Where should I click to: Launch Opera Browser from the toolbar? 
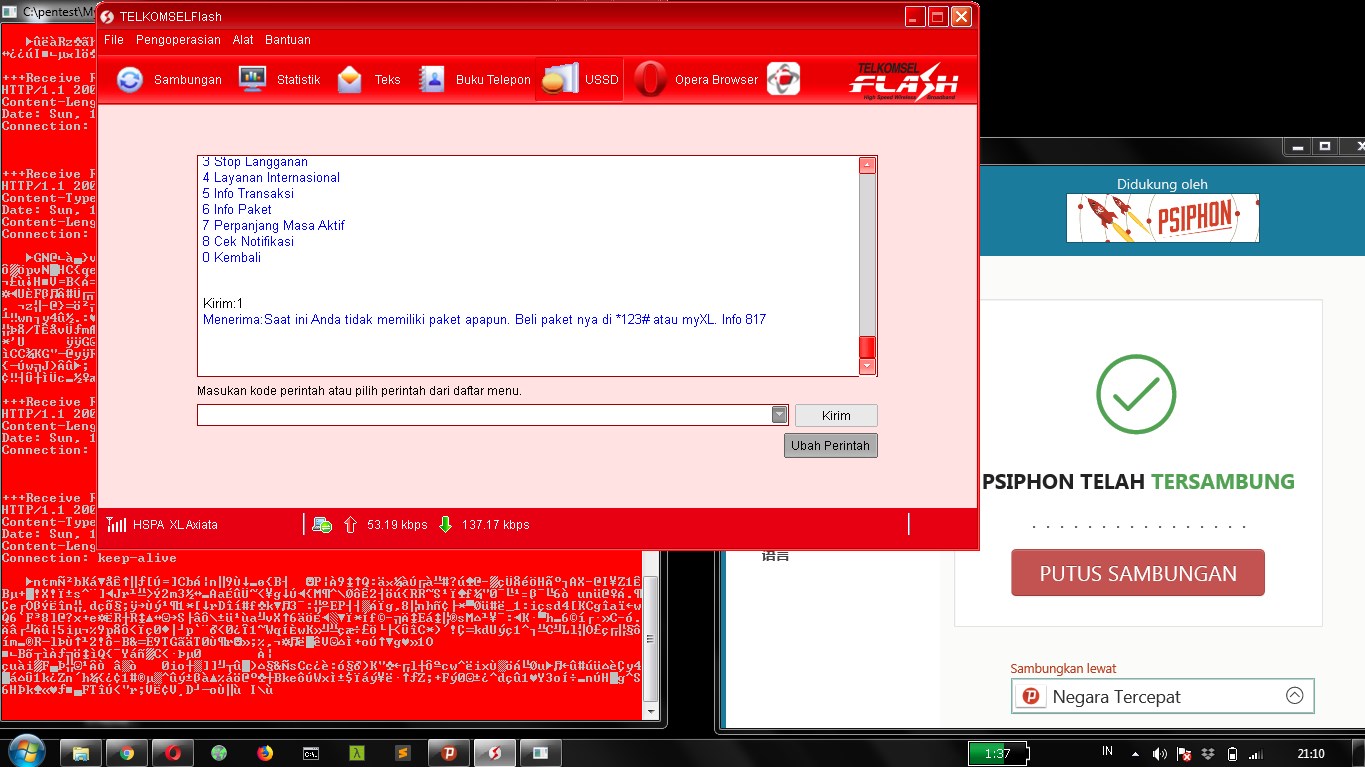tap(650, 79)
